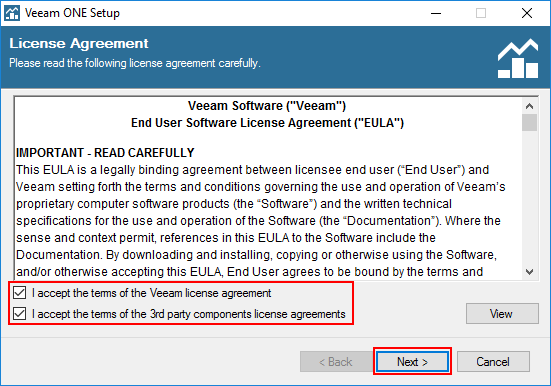
Task: Open the license with the View button
Action: (x=502, y=313)
